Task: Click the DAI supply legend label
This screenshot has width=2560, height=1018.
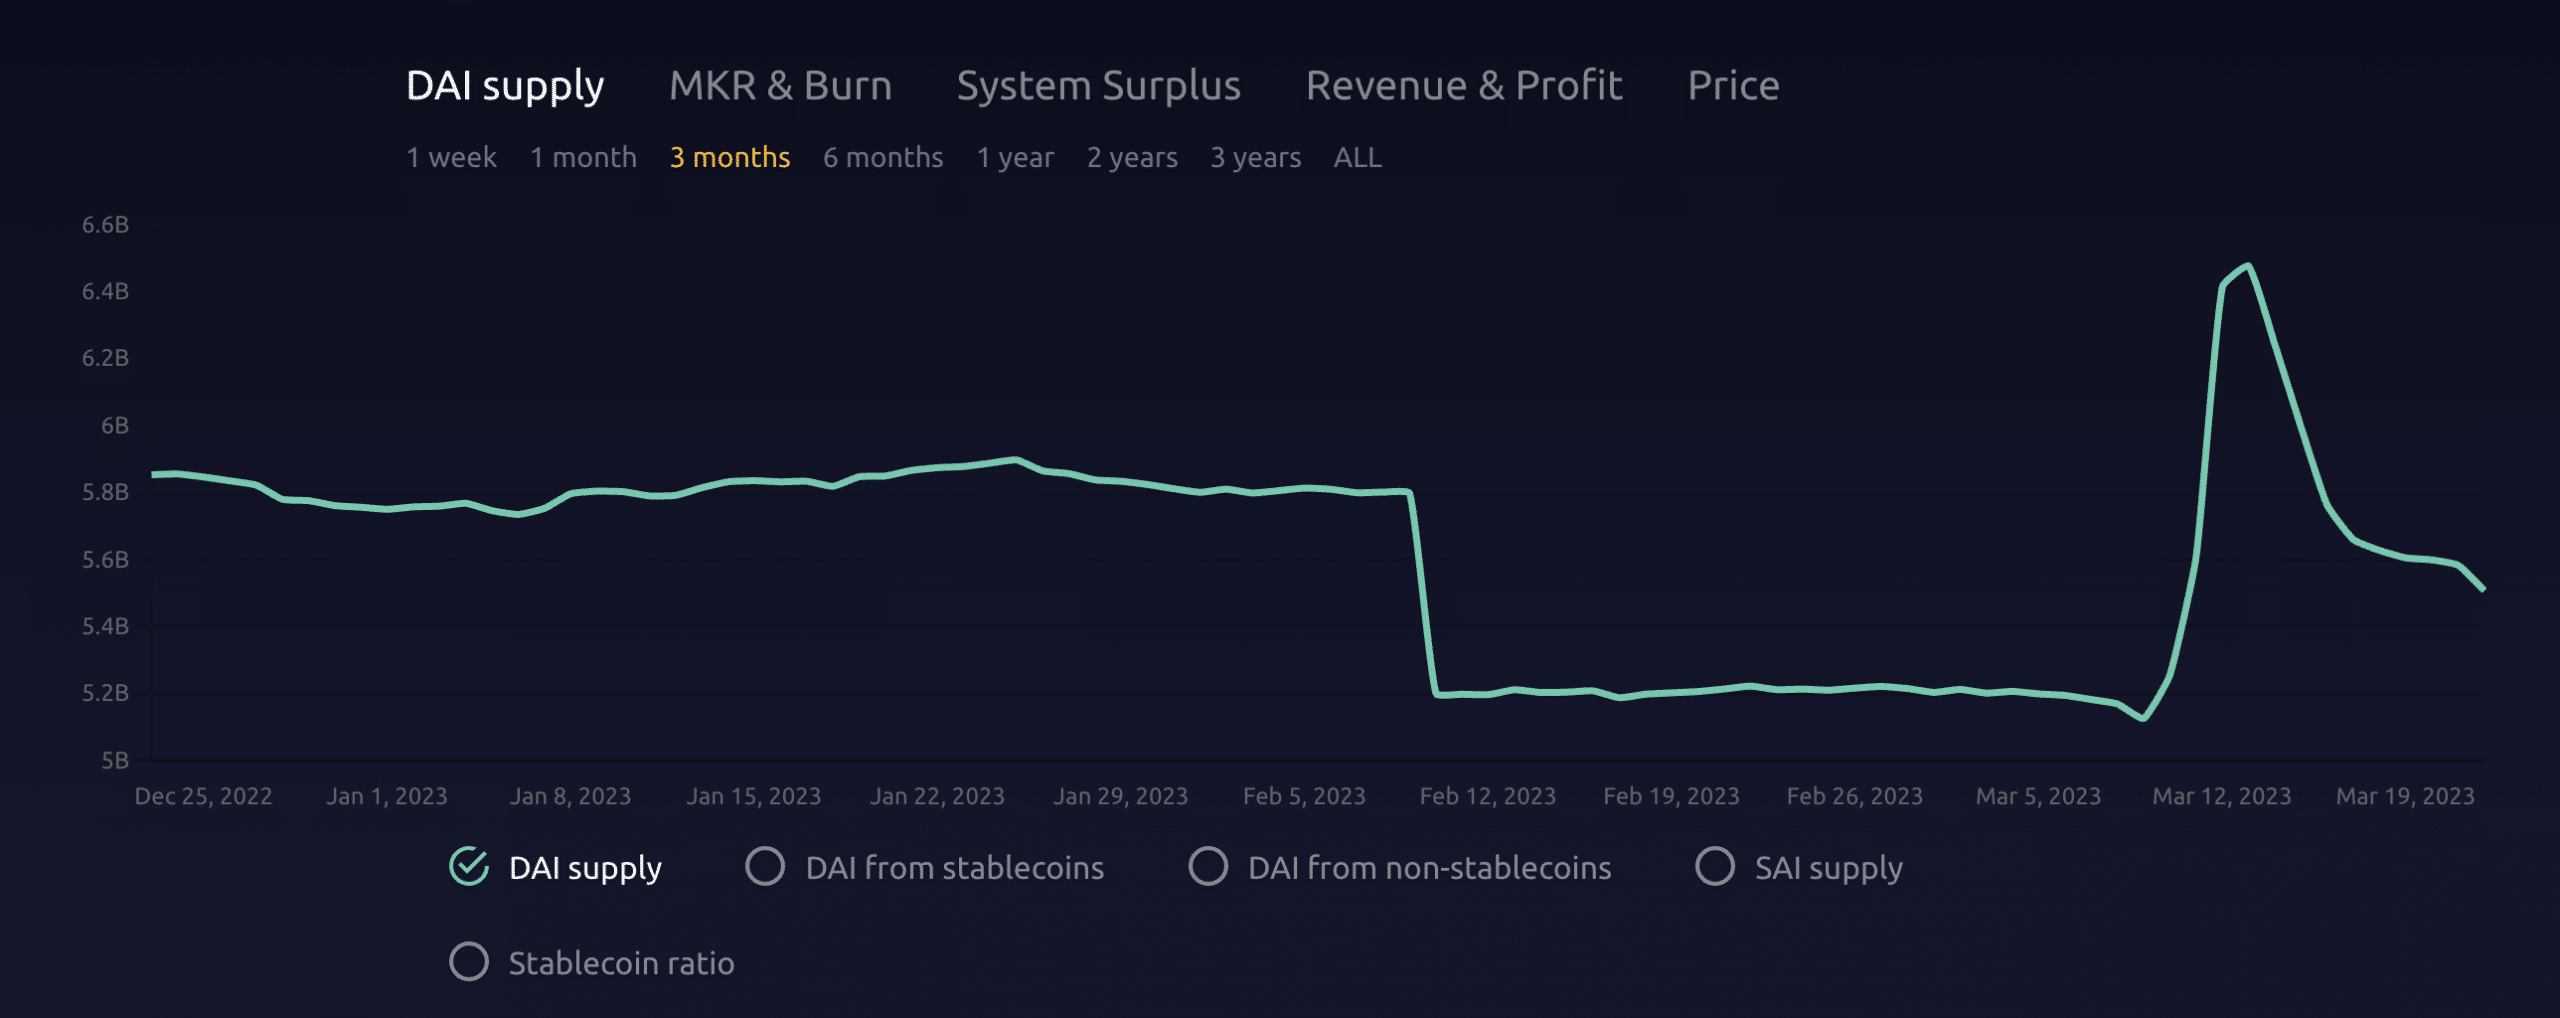Action: pyautogui.click(x=585, y=868)
